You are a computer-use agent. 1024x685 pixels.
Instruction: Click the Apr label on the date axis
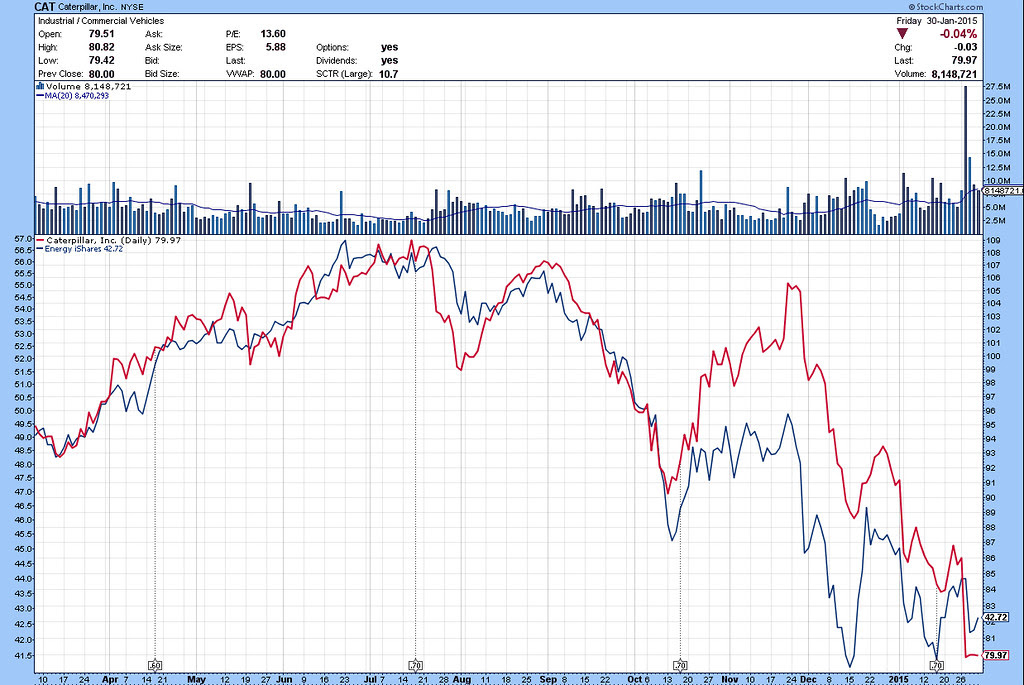(x=110, y=679)
